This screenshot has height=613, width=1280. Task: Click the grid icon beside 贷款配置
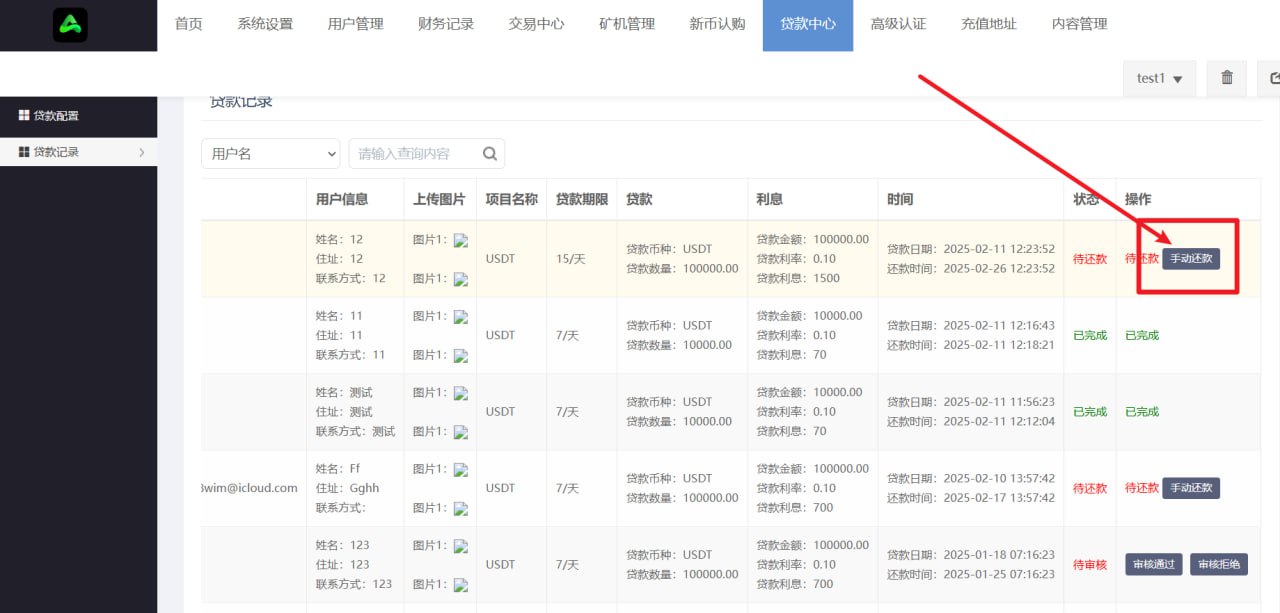point(24,116)
